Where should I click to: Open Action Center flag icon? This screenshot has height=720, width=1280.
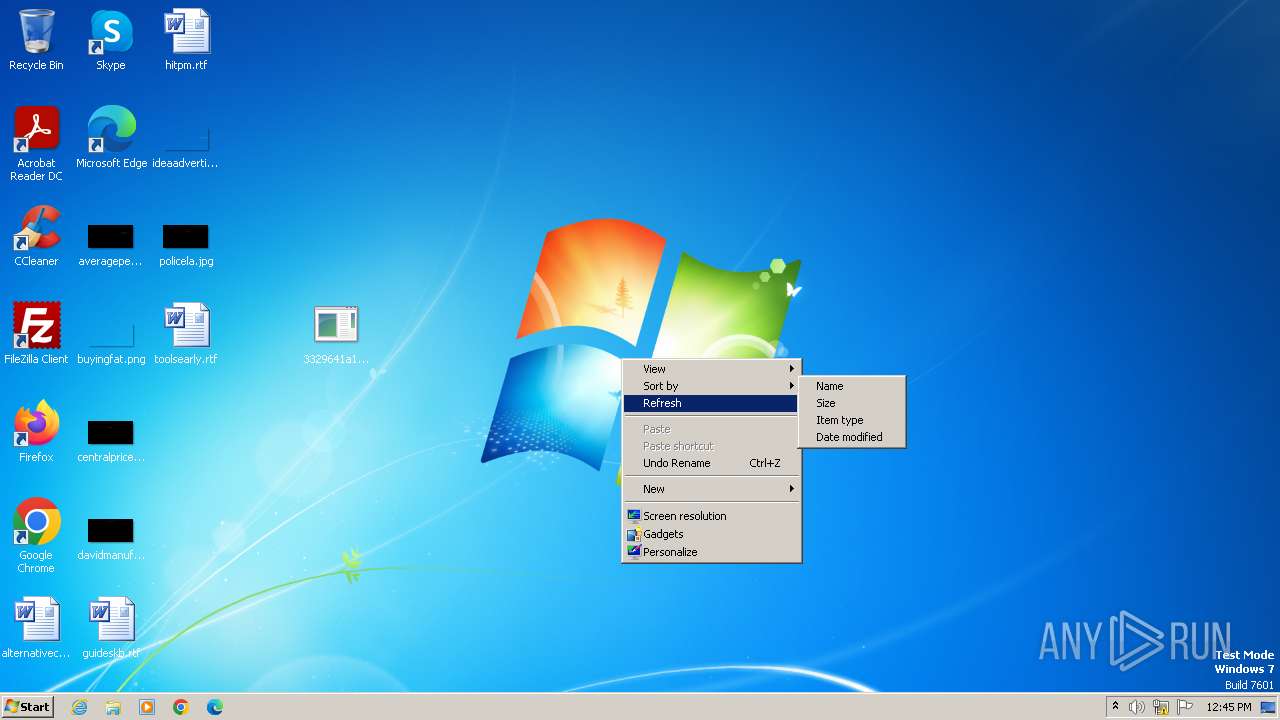[1185, 707]
